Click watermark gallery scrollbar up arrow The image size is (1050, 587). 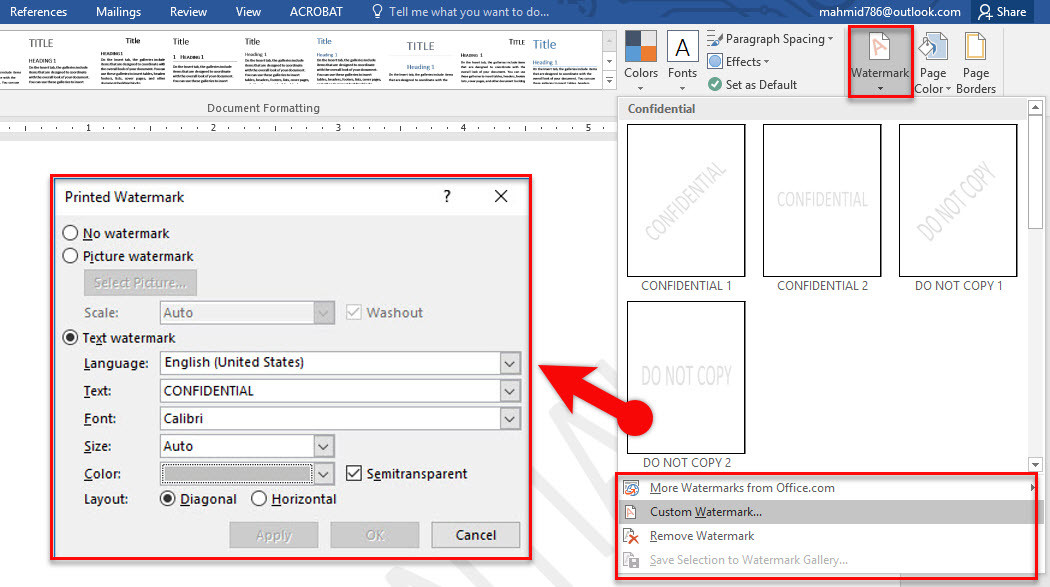point(1035,107)
